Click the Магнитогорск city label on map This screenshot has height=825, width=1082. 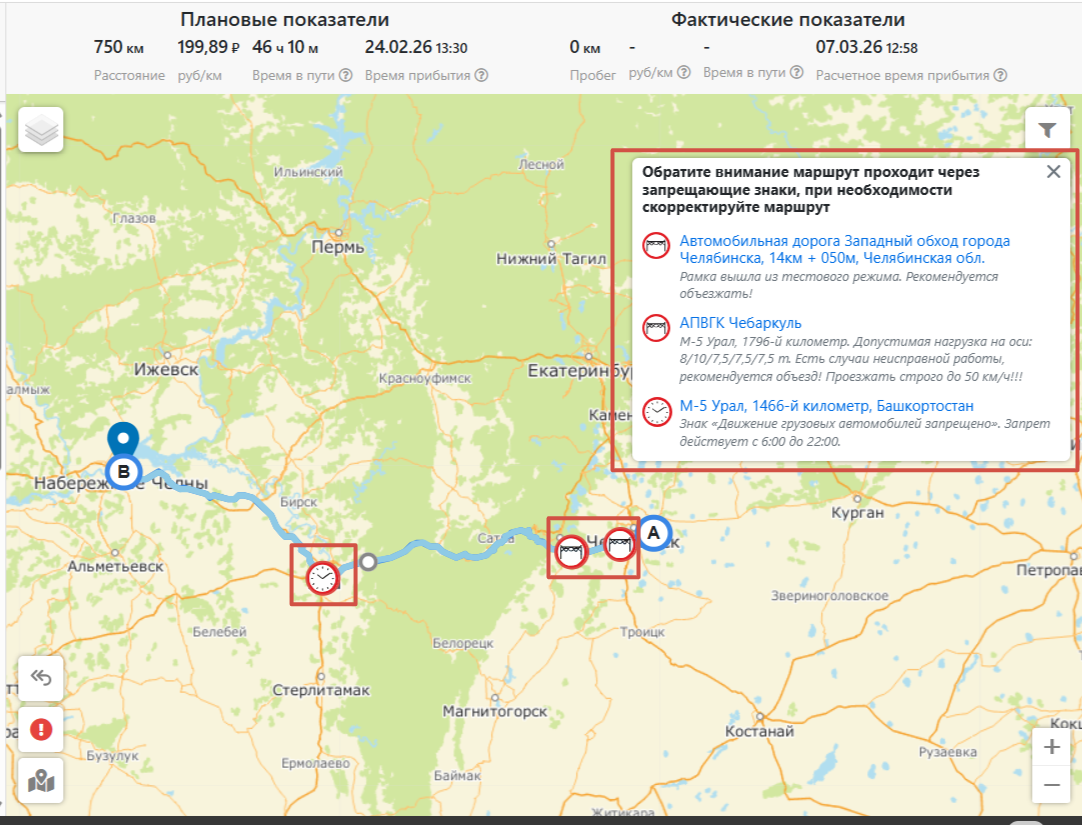[495, 711]
